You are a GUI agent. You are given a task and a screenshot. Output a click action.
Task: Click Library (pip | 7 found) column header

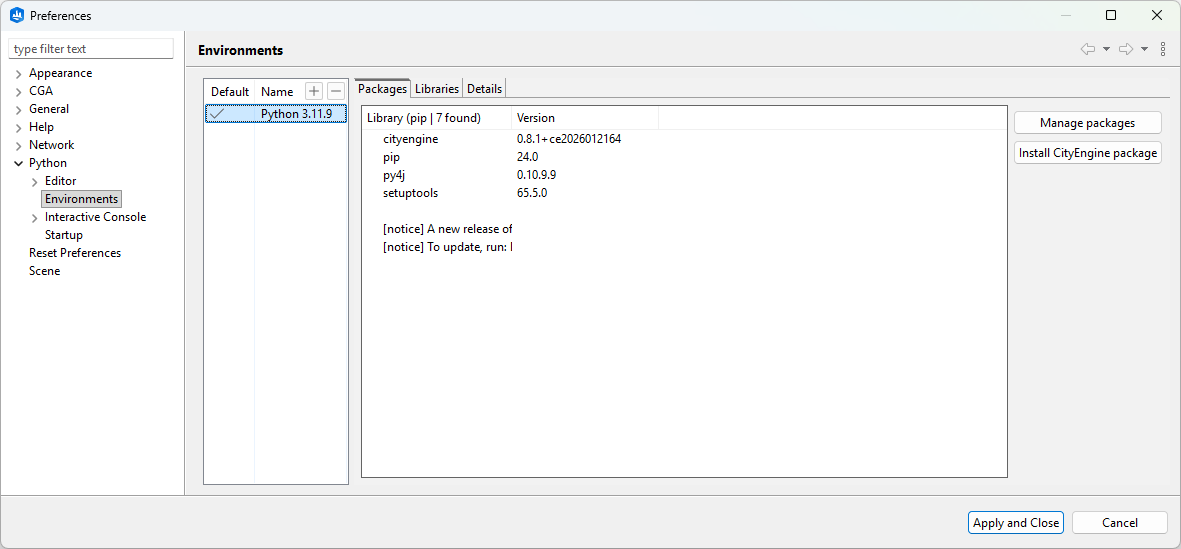tap(437, 118)
